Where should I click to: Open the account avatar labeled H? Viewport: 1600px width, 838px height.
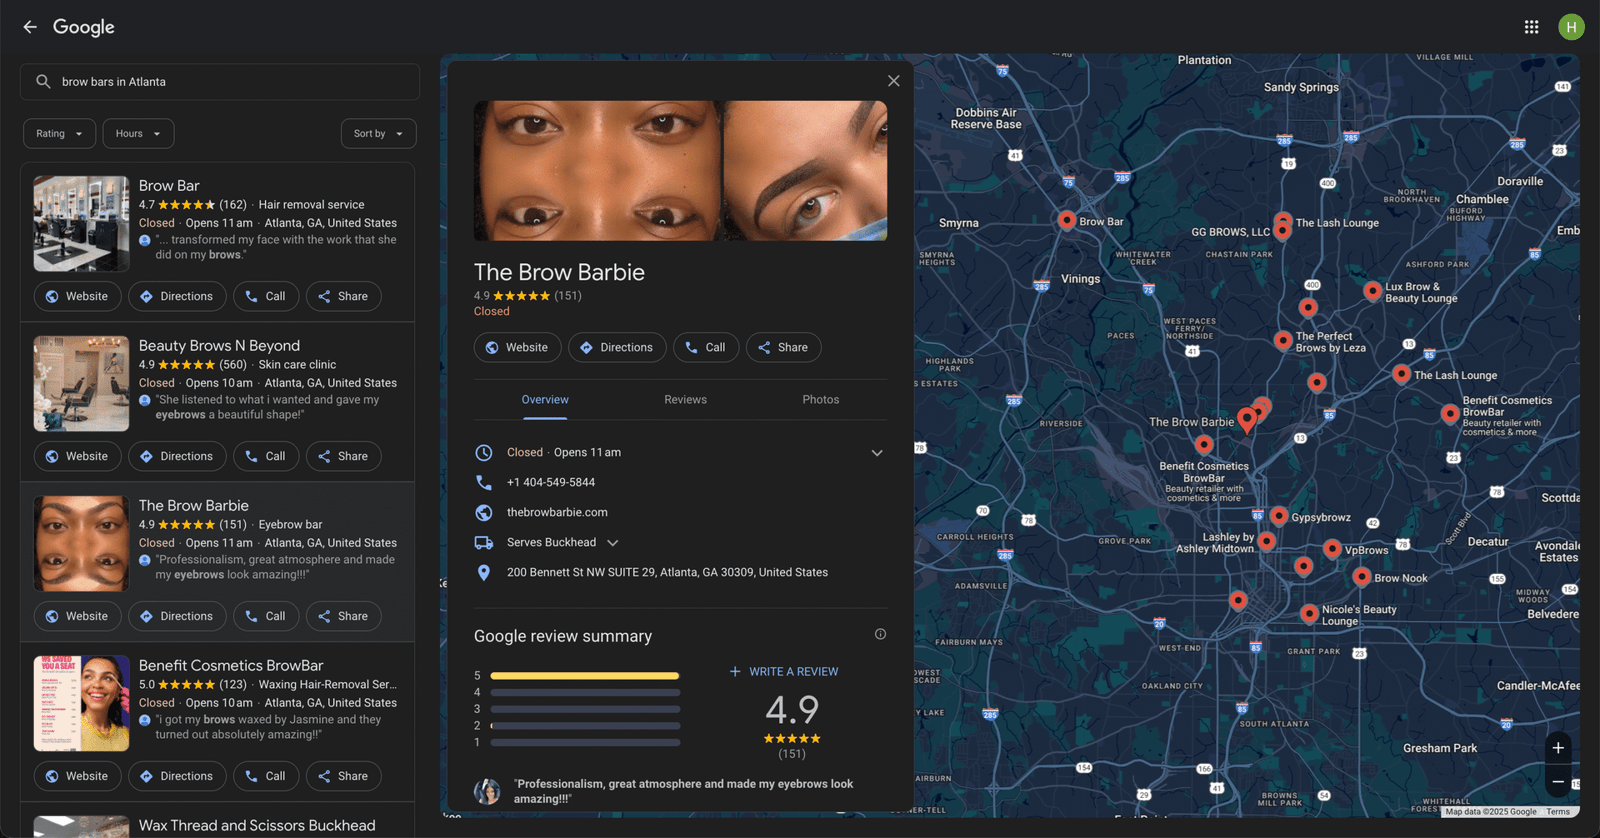pos(1571,27)
